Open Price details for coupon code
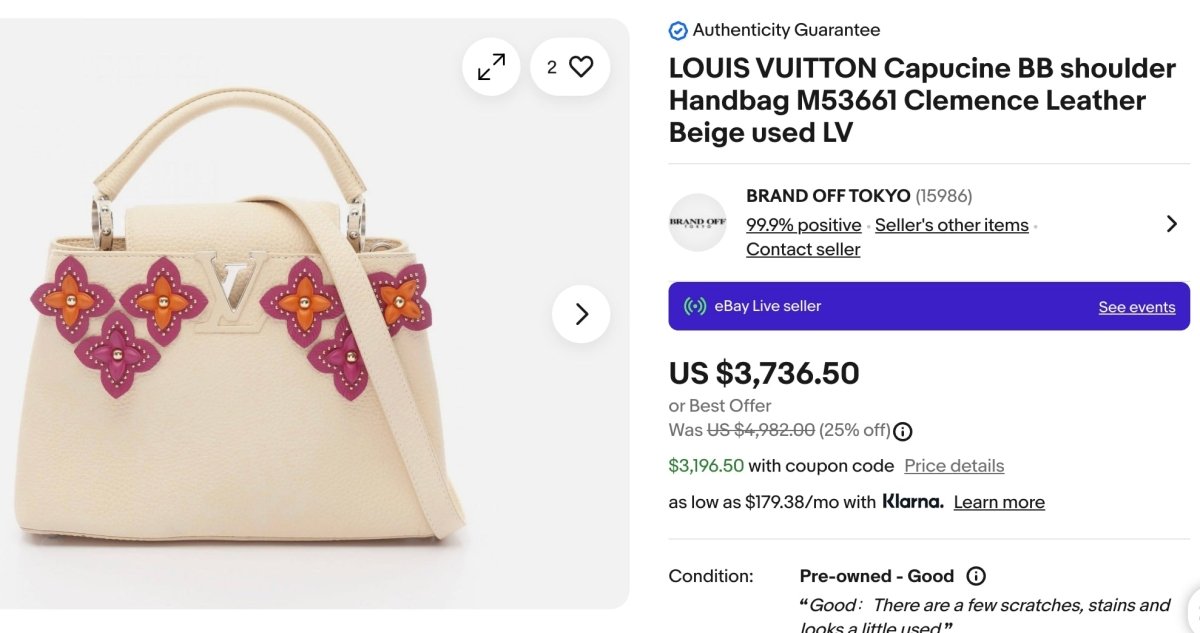 pyautogui.click(x=954, y=466)
